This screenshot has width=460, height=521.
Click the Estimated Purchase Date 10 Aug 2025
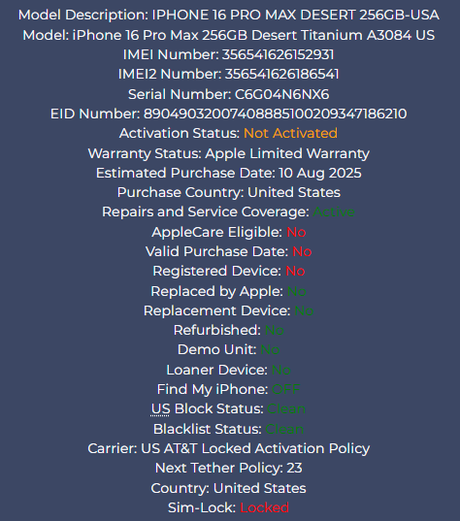coord(320,173)
